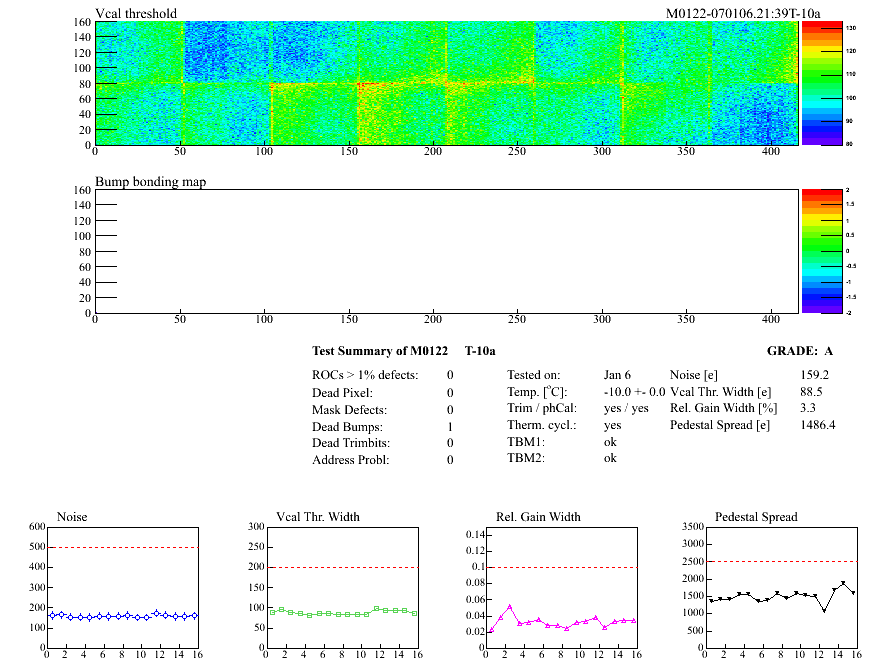This screenshot has width=896, height=672.
Task: Click the Vcal threshold heatmap
Action: 446,83
